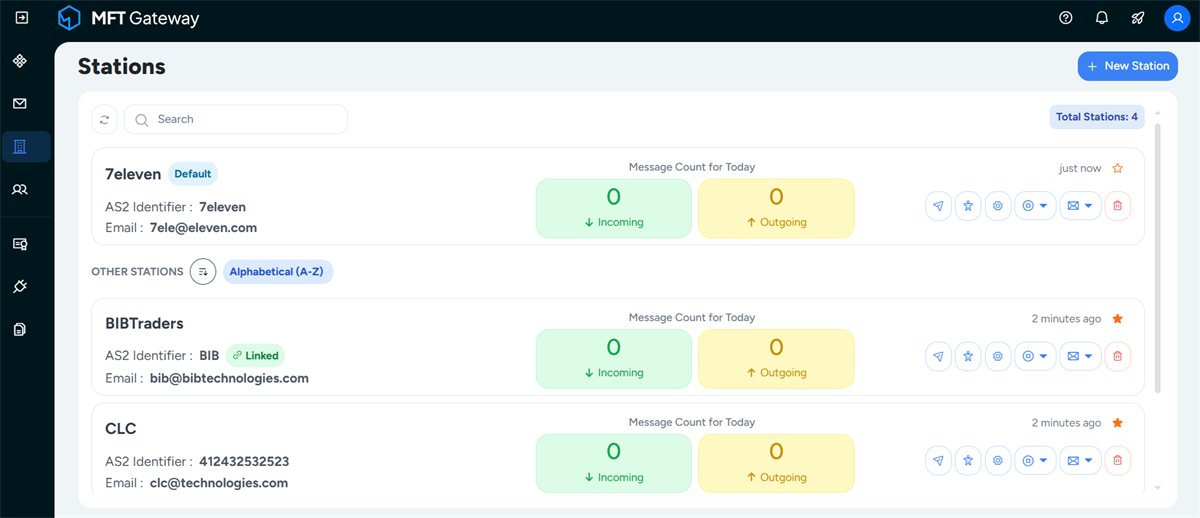1200x518 pixels.
Task: Refresh the stations list
Action: tap(104, 119)
